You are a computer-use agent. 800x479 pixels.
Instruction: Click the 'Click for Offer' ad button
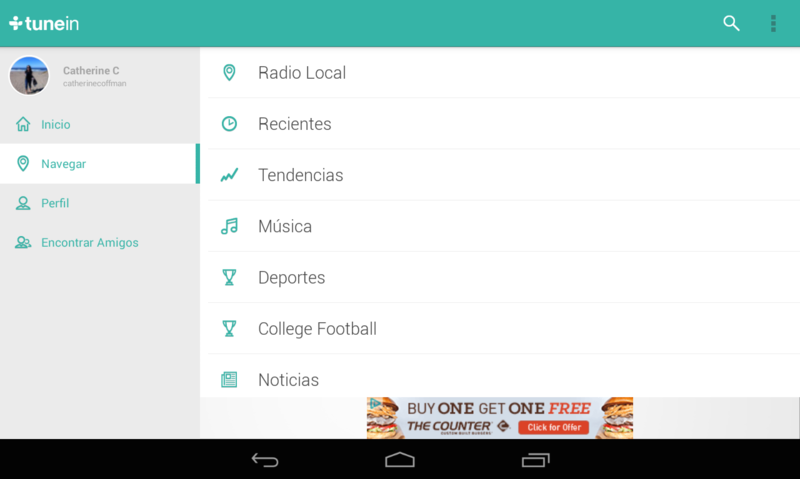click(x=554, y=427)
